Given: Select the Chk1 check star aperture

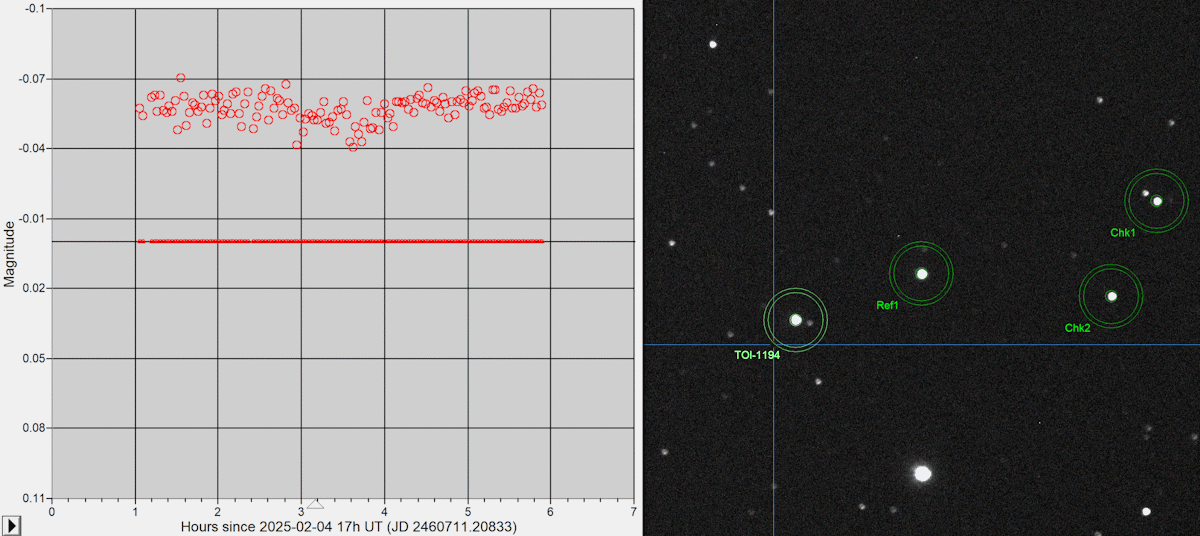Looking at the screenshot, I should pyautogui.click(x=1157, y=201).
